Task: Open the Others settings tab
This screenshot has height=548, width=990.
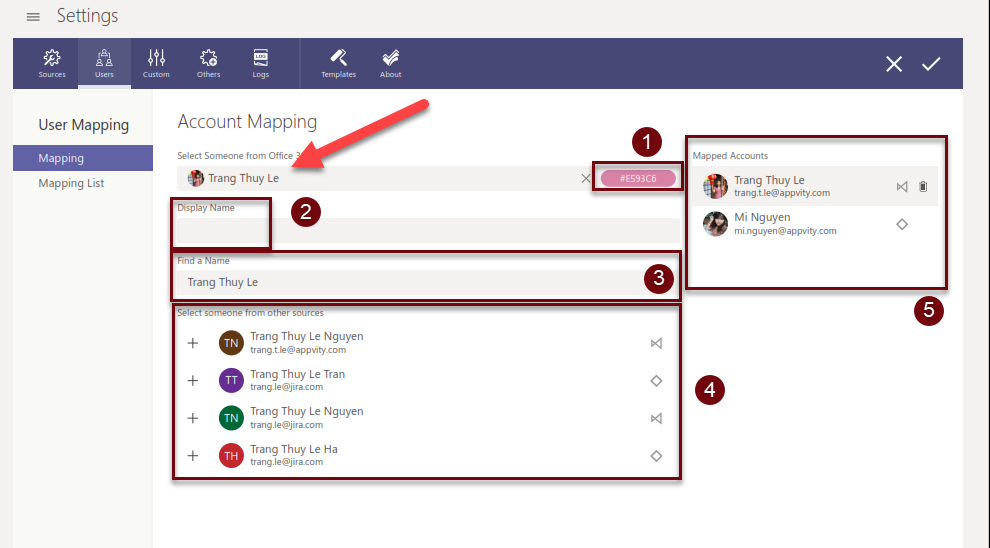Action: tap(208, 63)
